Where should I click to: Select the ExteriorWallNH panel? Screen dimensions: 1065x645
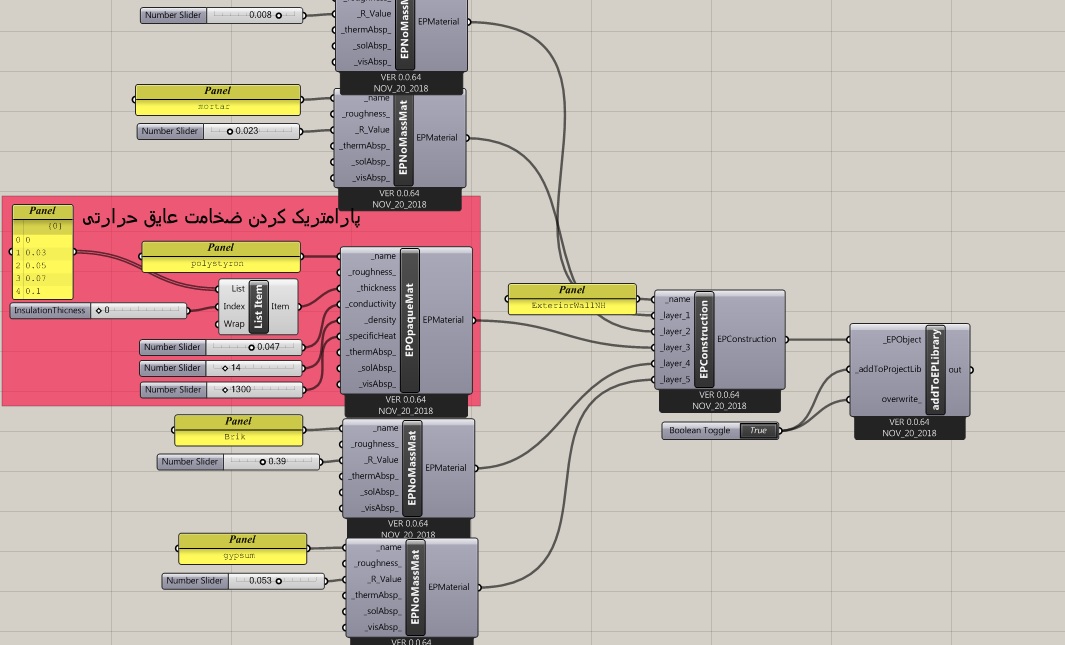[572, 299]
